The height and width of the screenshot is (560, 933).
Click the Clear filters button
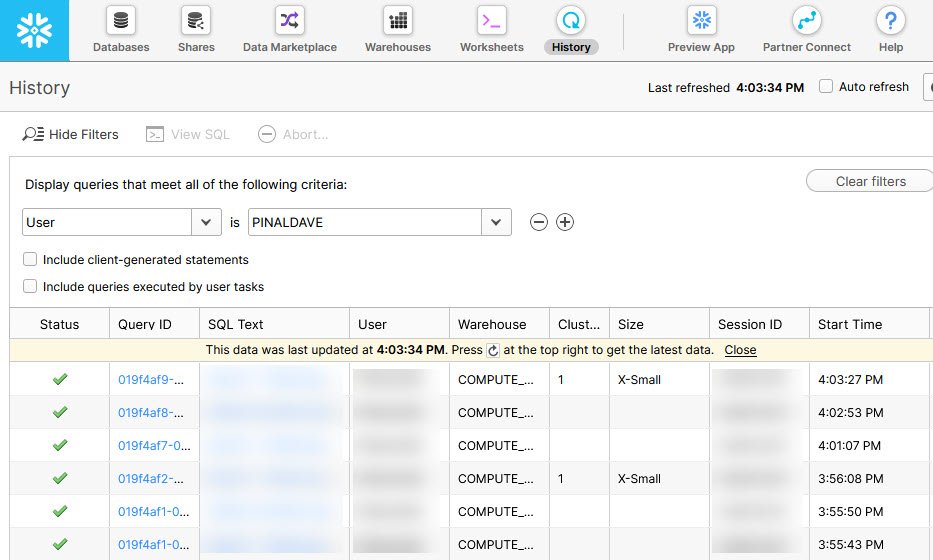pyautogui.click(x=870, y=182)
